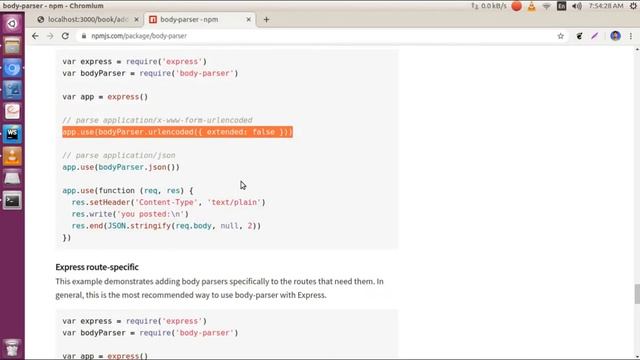Click the page vertical scrollbar thumb
This screenshot has width=640, height=360.
[x=637, y=294]
